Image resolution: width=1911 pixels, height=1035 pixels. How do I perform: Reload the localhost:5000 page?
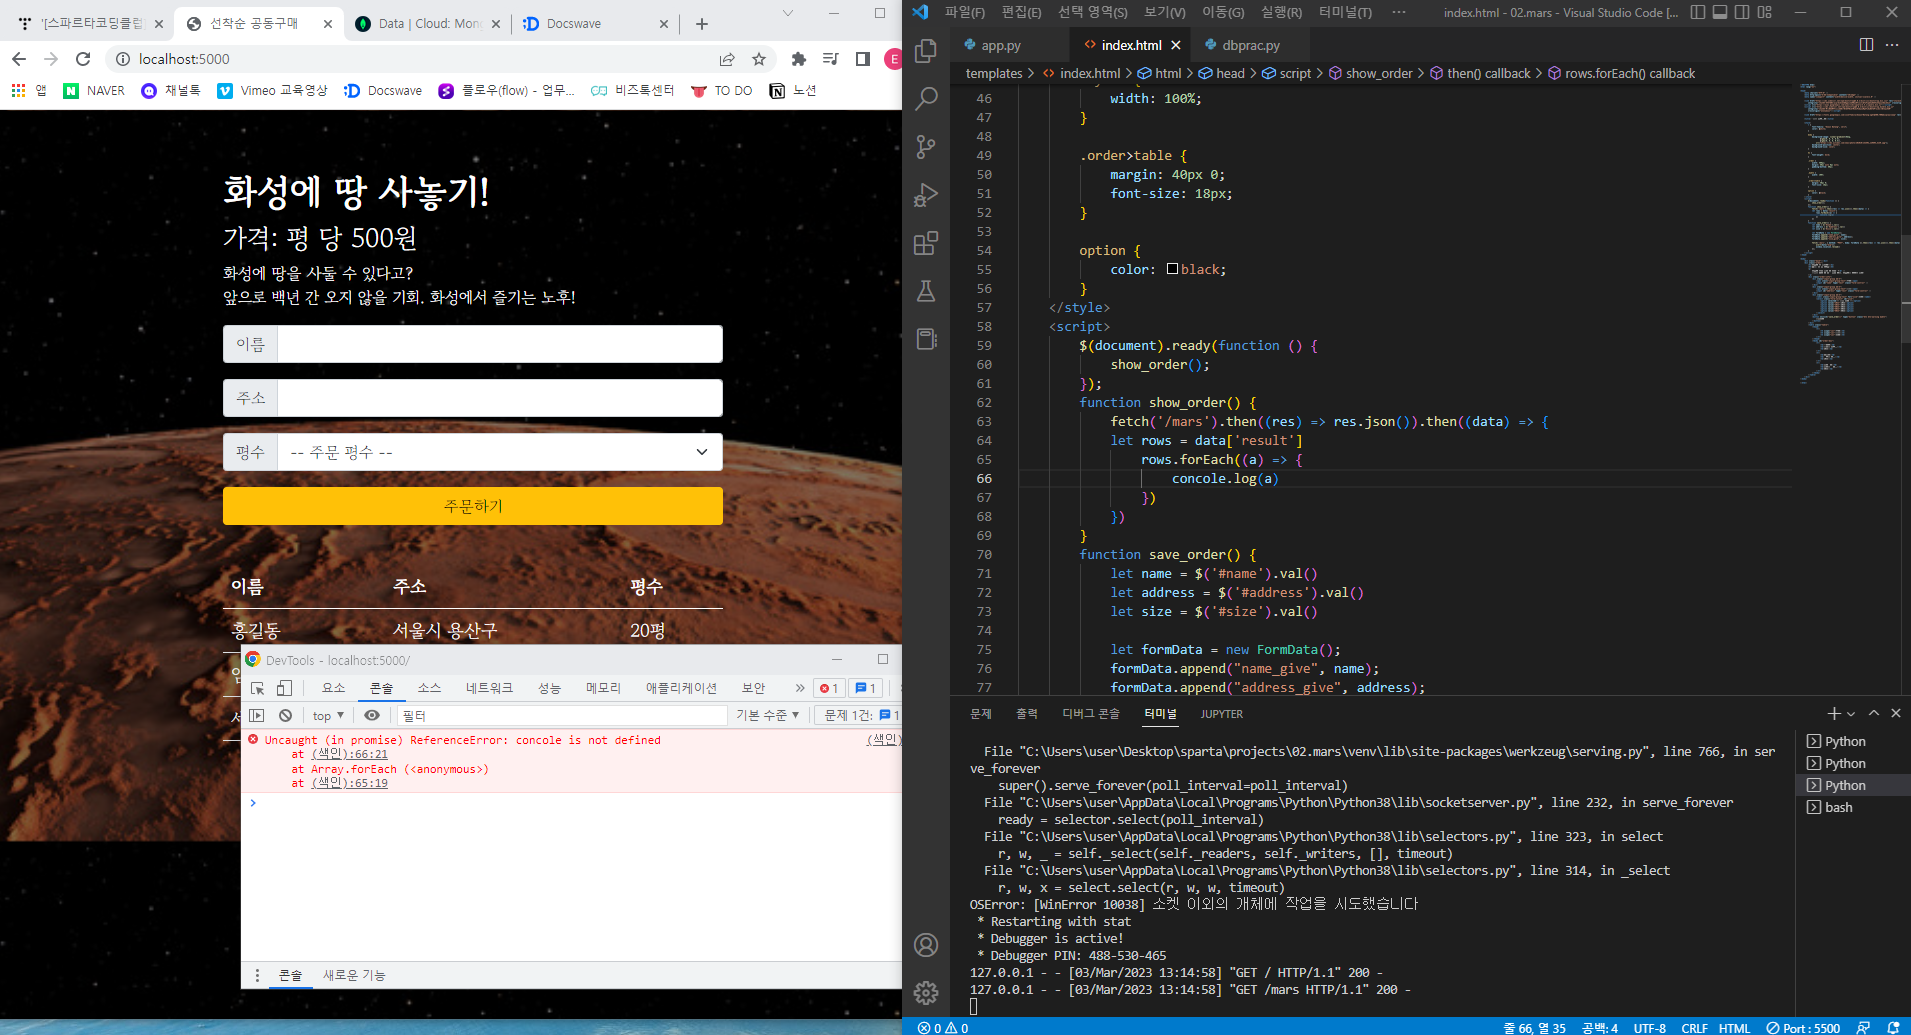click(x=83, y=59)
